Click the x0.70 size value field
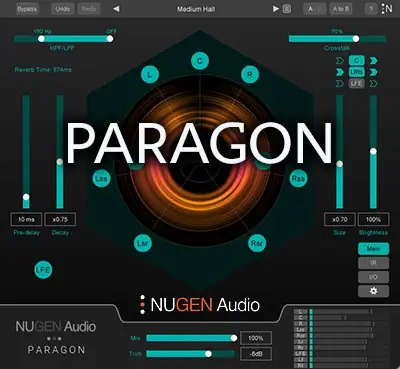Screen dimensions: 400x369 coord(340,219)
